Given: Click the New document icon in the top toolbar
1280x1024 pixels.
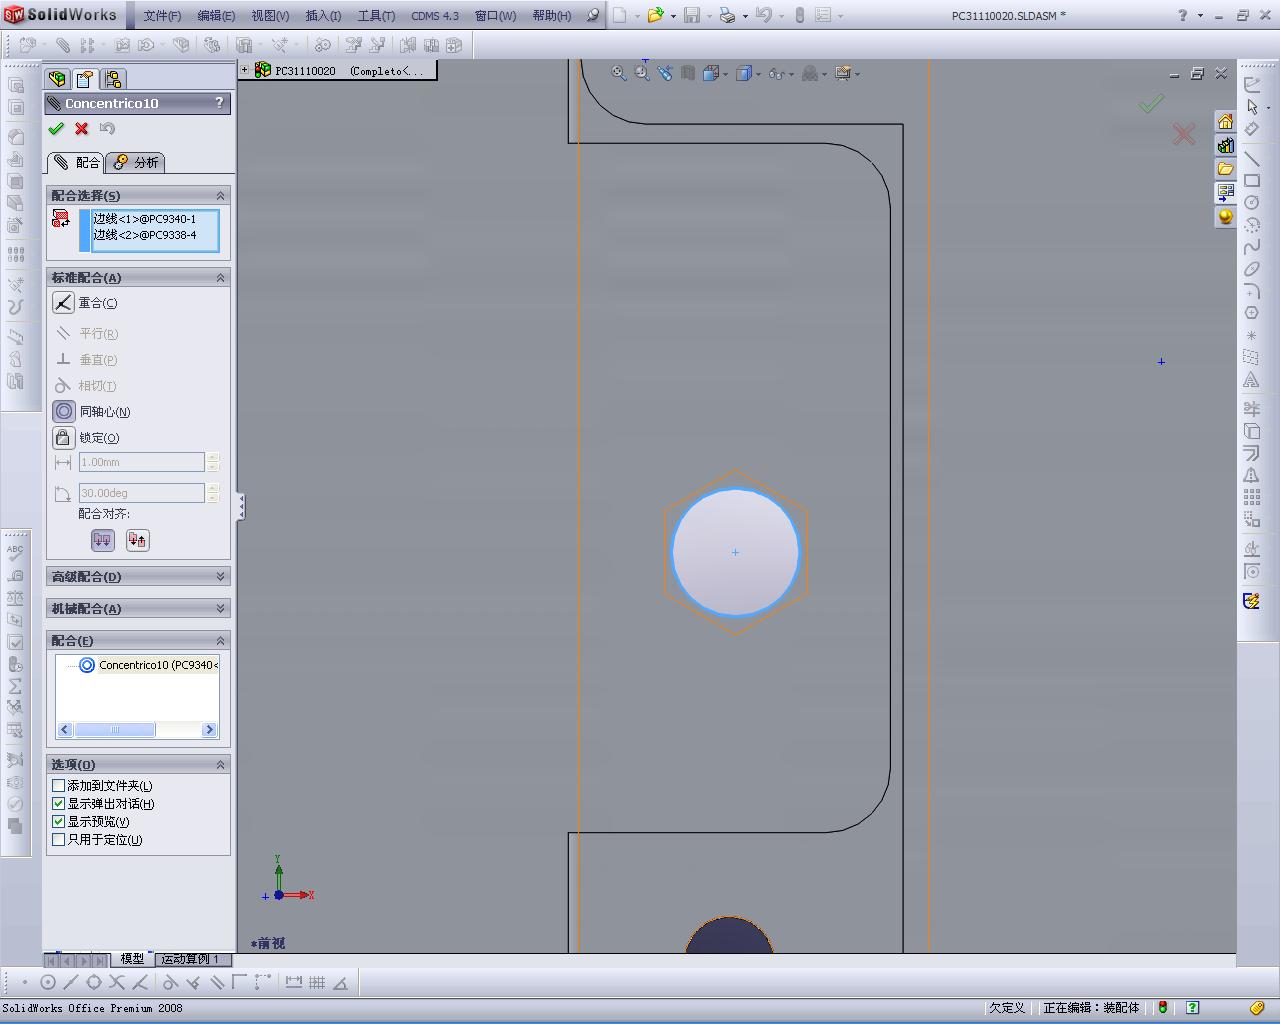Looking at the screenshot, I should point(619,15).
